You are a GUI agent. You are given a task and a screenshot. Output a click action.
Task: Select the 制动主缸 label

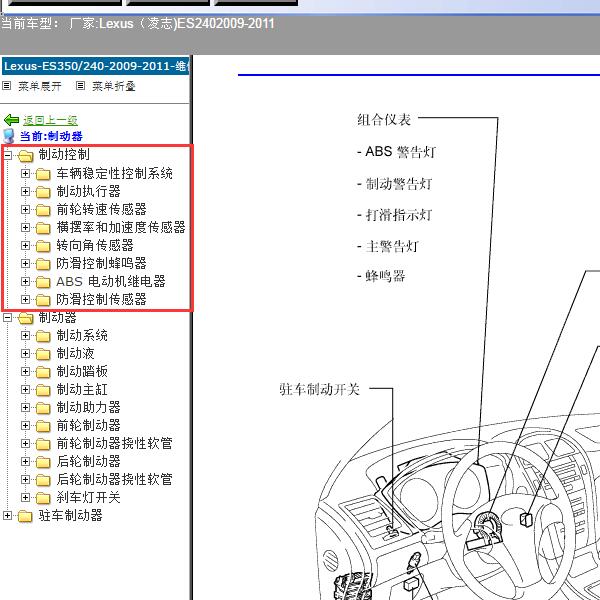[x=82, y=390]
